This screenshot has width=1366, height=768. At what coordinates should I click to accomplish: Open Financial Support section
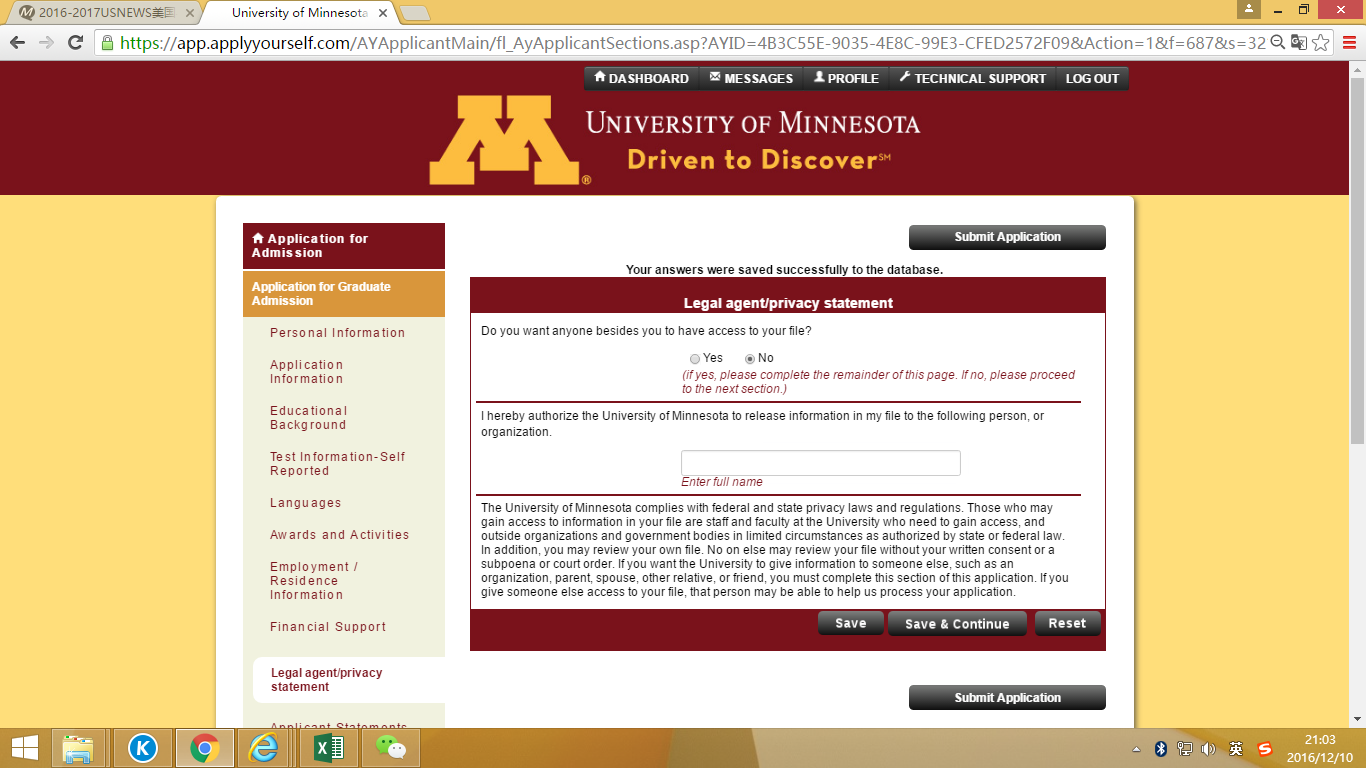pos(328,627)
